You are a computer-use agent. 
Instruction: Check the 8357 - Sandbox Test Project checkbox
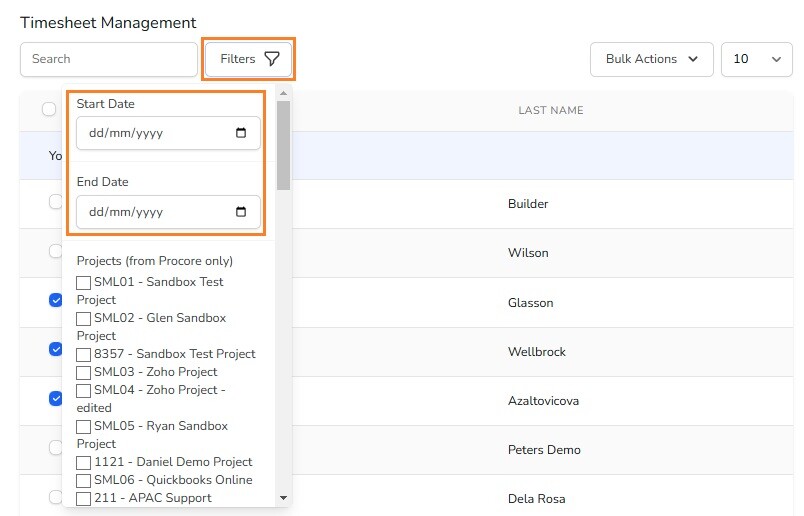click(83, 354)
